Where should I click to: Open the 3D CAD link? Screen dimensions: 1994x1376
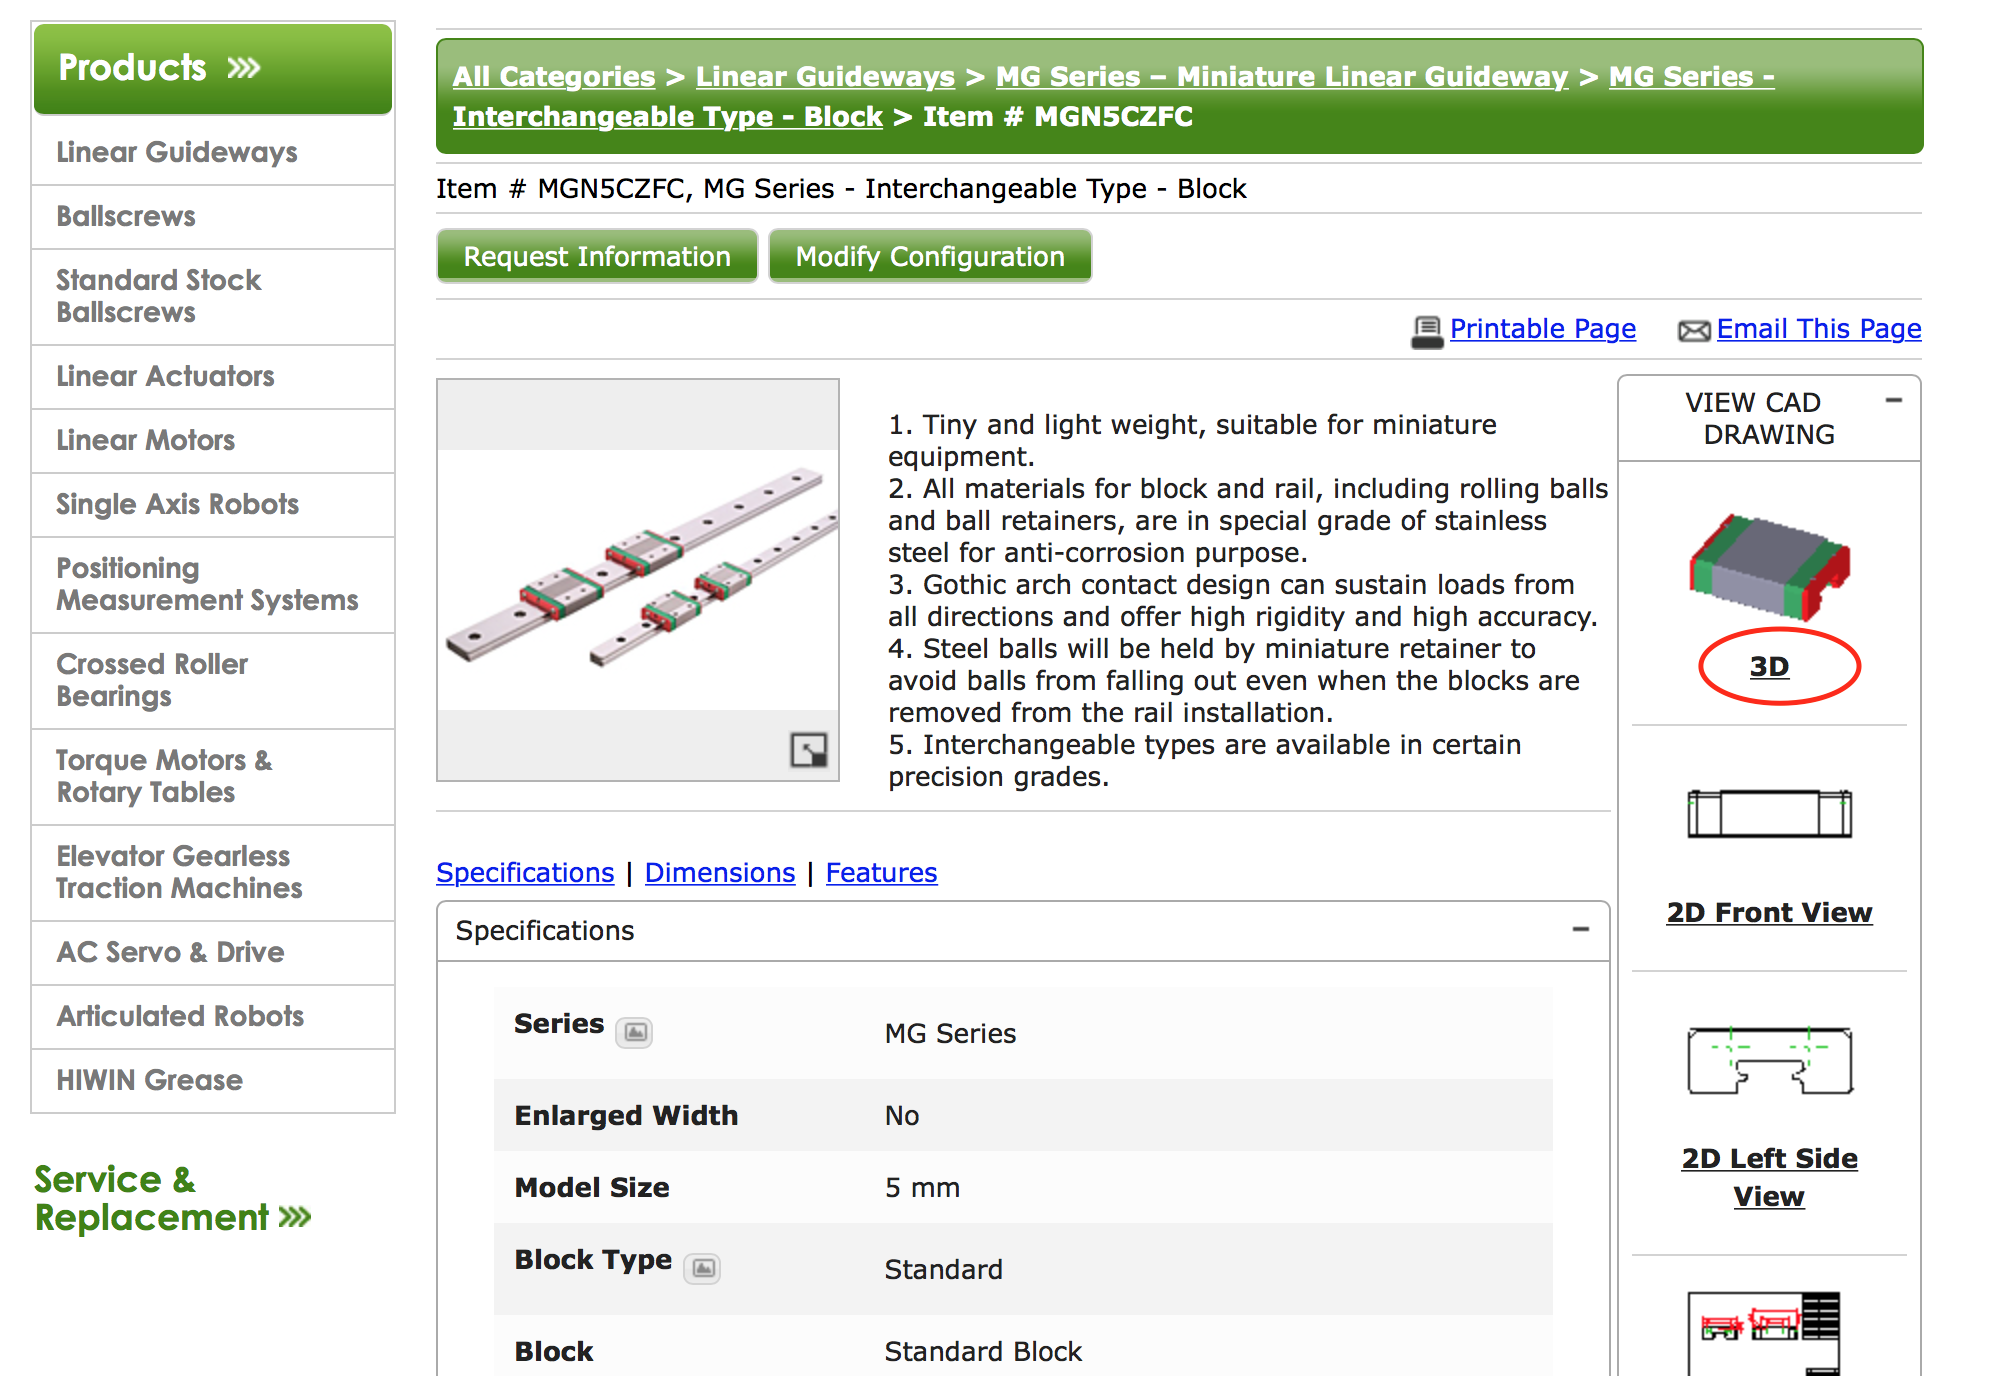pos(1768,667)
